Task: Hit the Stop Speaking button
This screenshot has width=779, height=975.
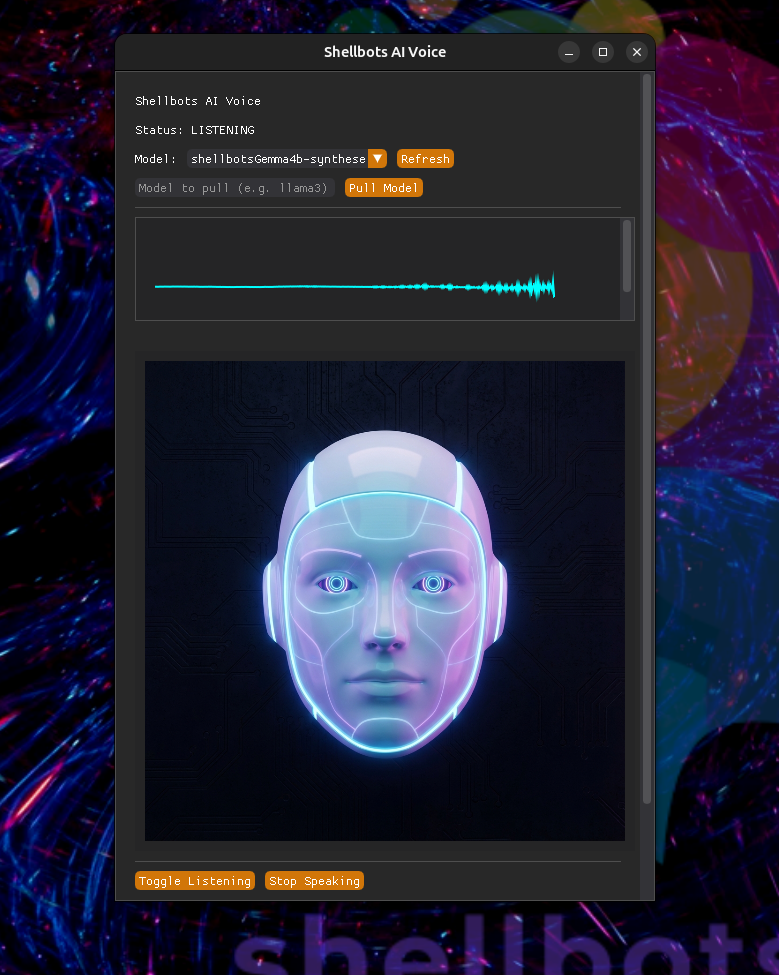Action: (314, 881)
